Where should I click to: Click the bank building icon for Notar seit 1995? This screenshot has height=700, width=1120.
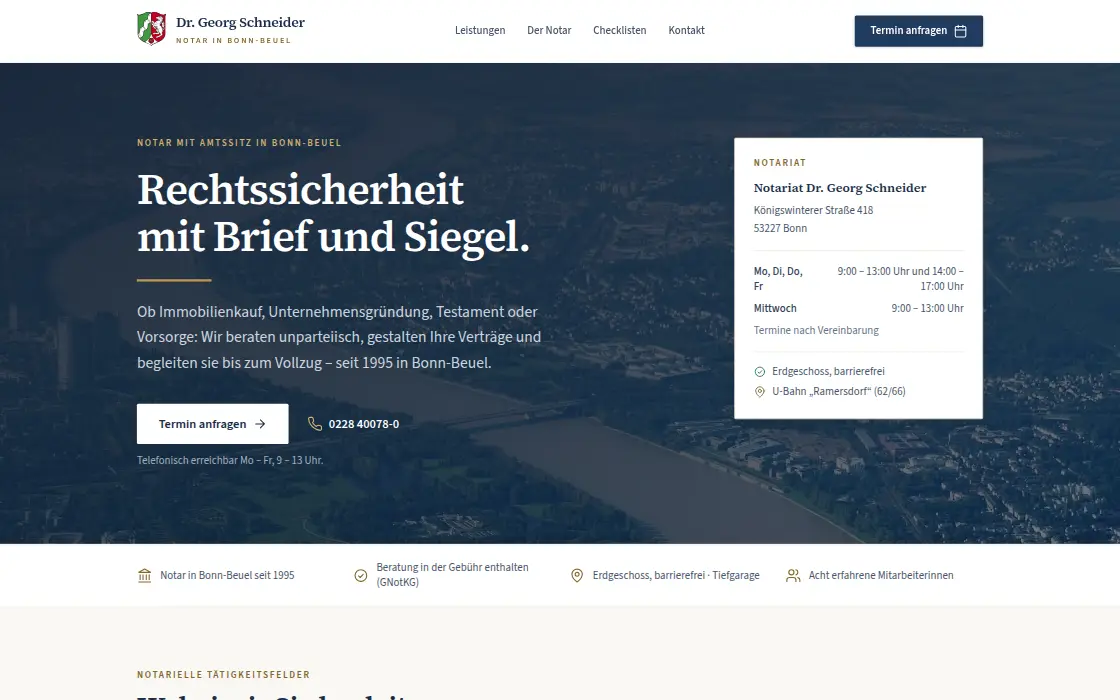click(x=144, y=575)
